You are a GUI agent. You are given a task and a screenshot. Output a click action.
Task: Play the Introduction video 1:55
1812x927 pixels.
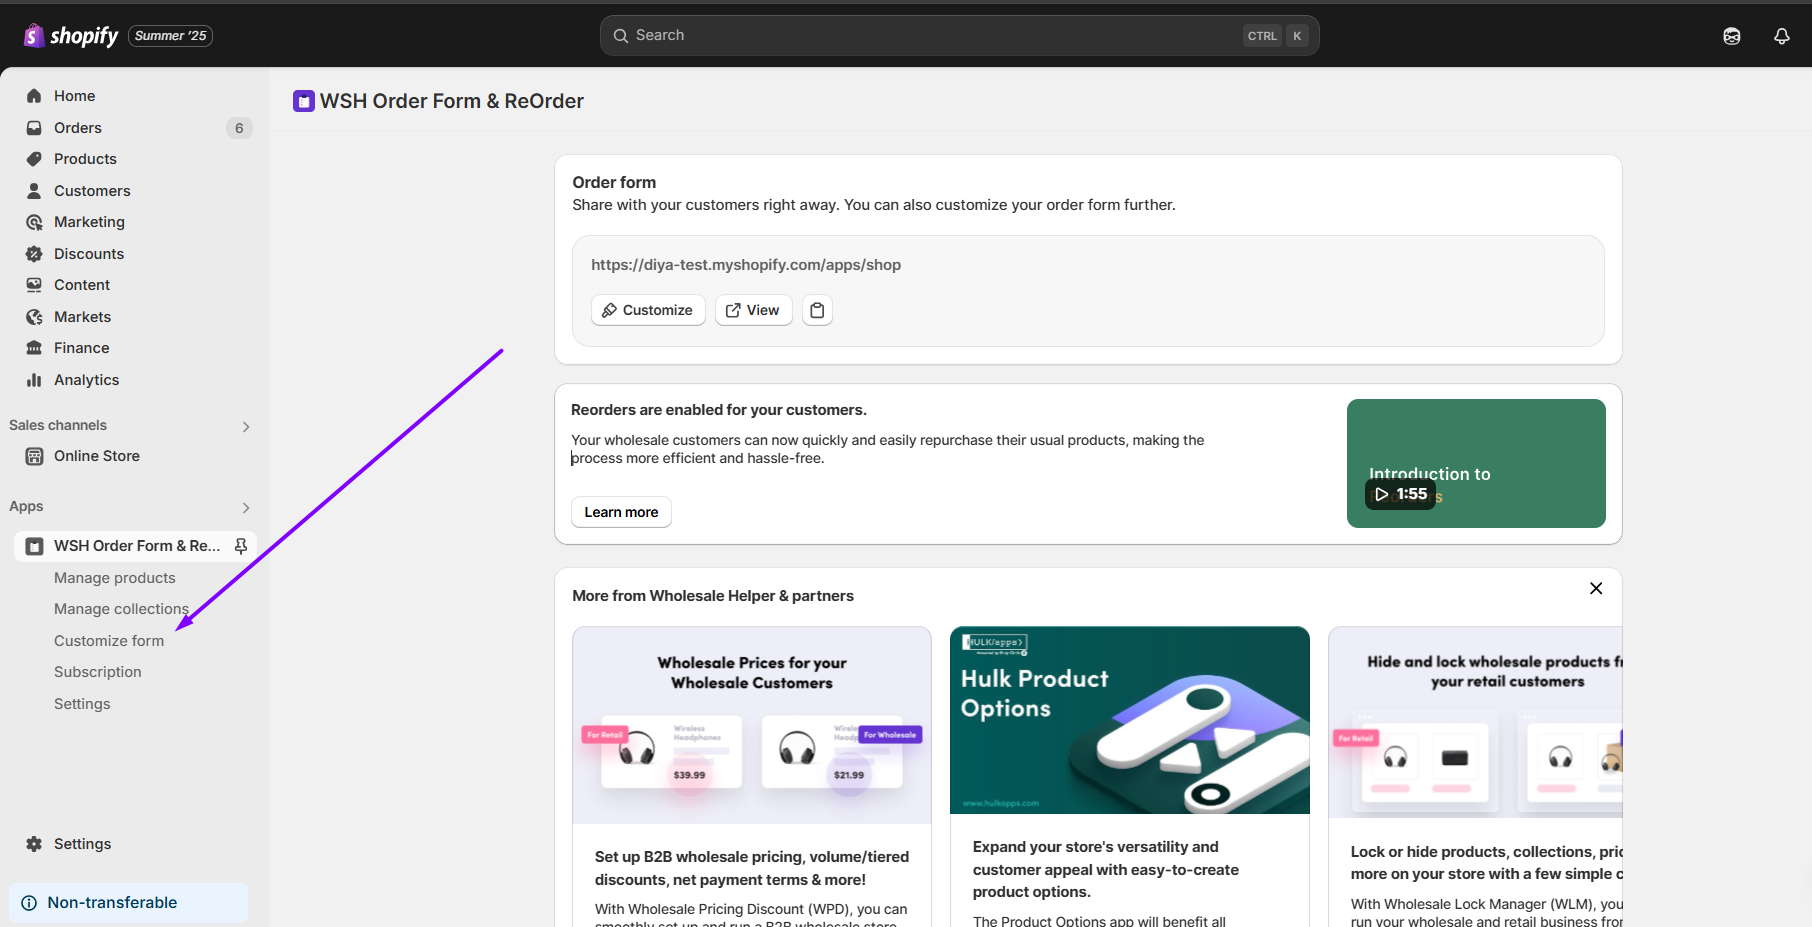coord(1400,494)
